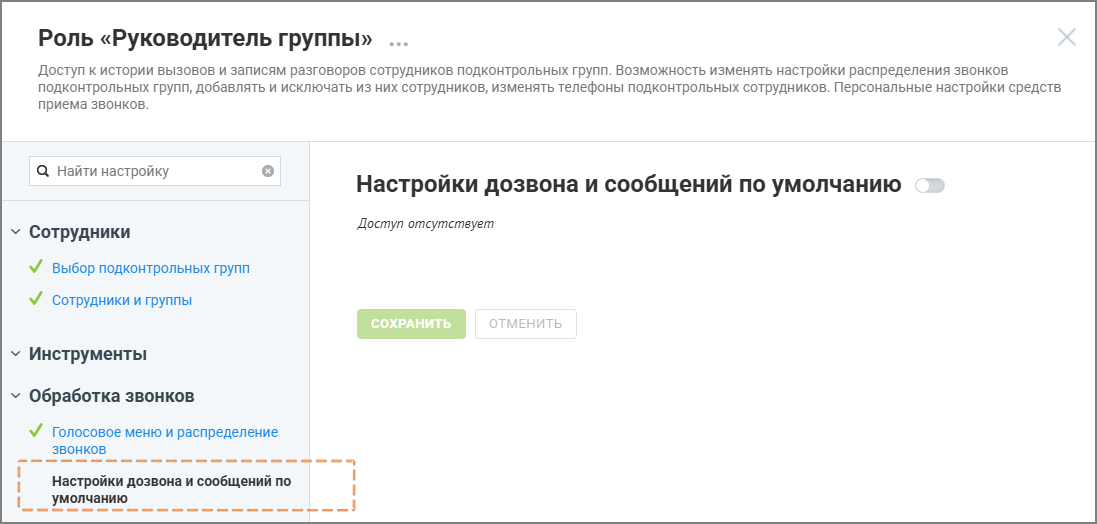Click the 'Доступ отсутствует' status text

[x=425, y=224]
